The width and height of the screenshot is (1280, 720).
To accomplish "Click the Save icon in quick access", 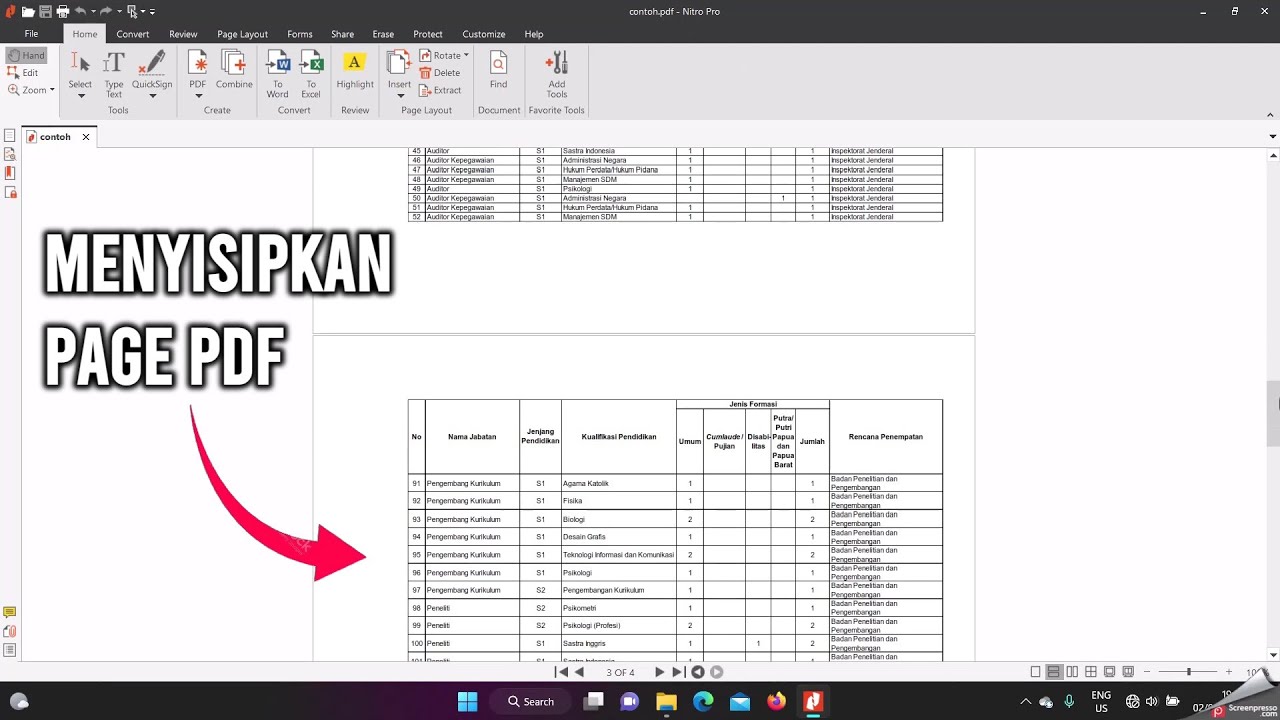I will (x=45, y=11).
